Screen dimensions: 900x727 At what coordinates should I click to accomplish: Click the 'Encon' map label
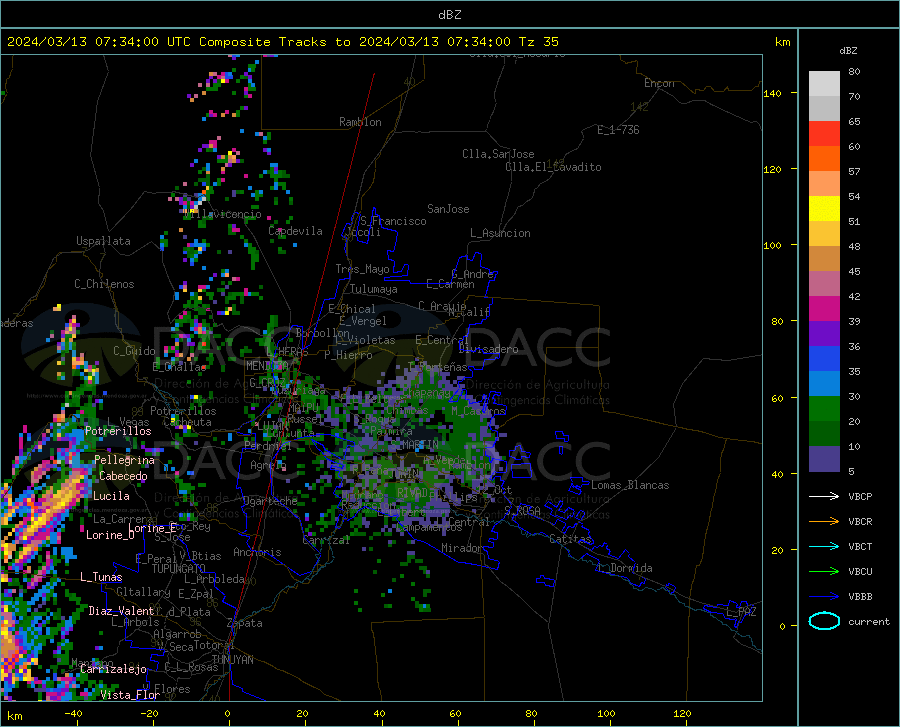pos(659,83)
